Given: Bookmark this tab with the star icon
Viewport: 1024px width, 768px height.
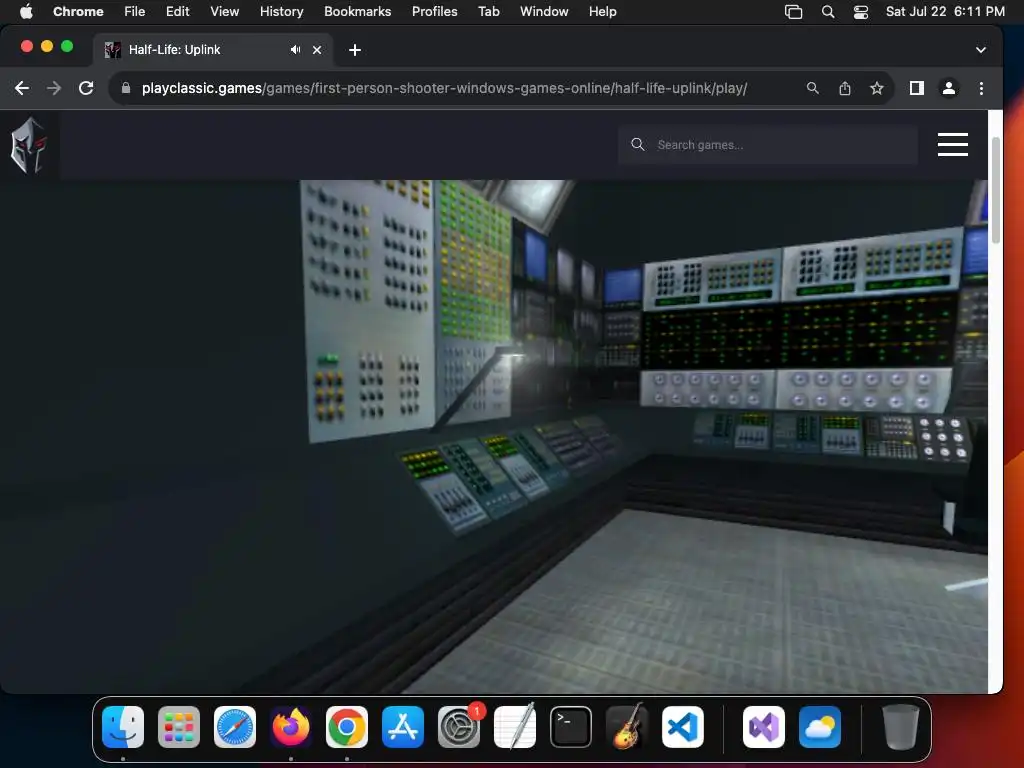Looking at the screenshot, I should click(x=876, y=88).
